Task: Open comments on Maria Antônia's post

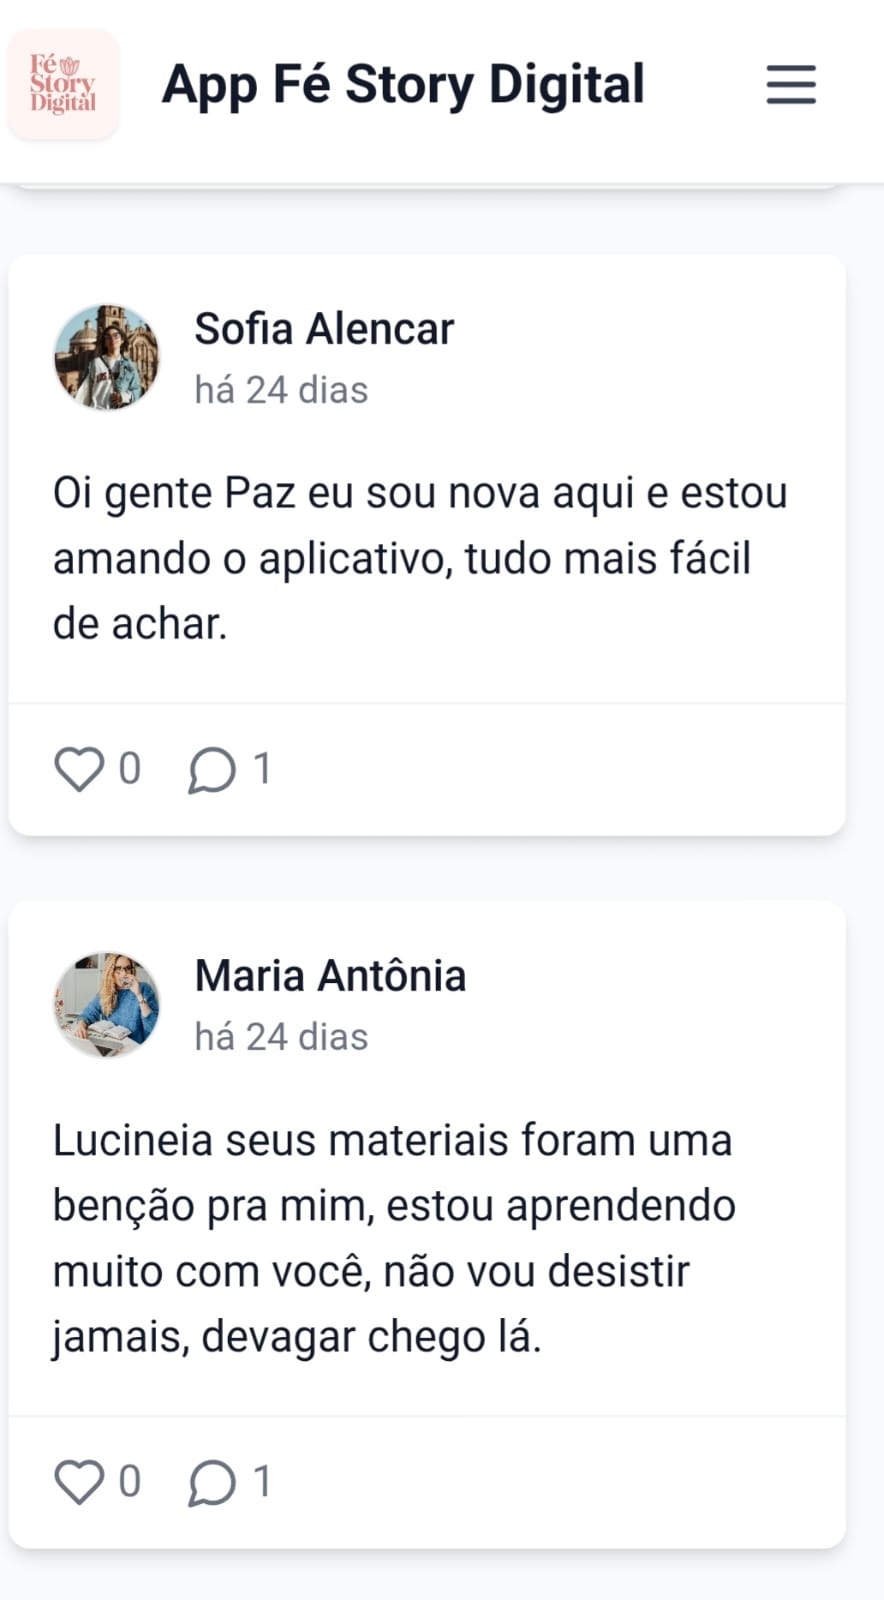Action: coord(212,1482)
